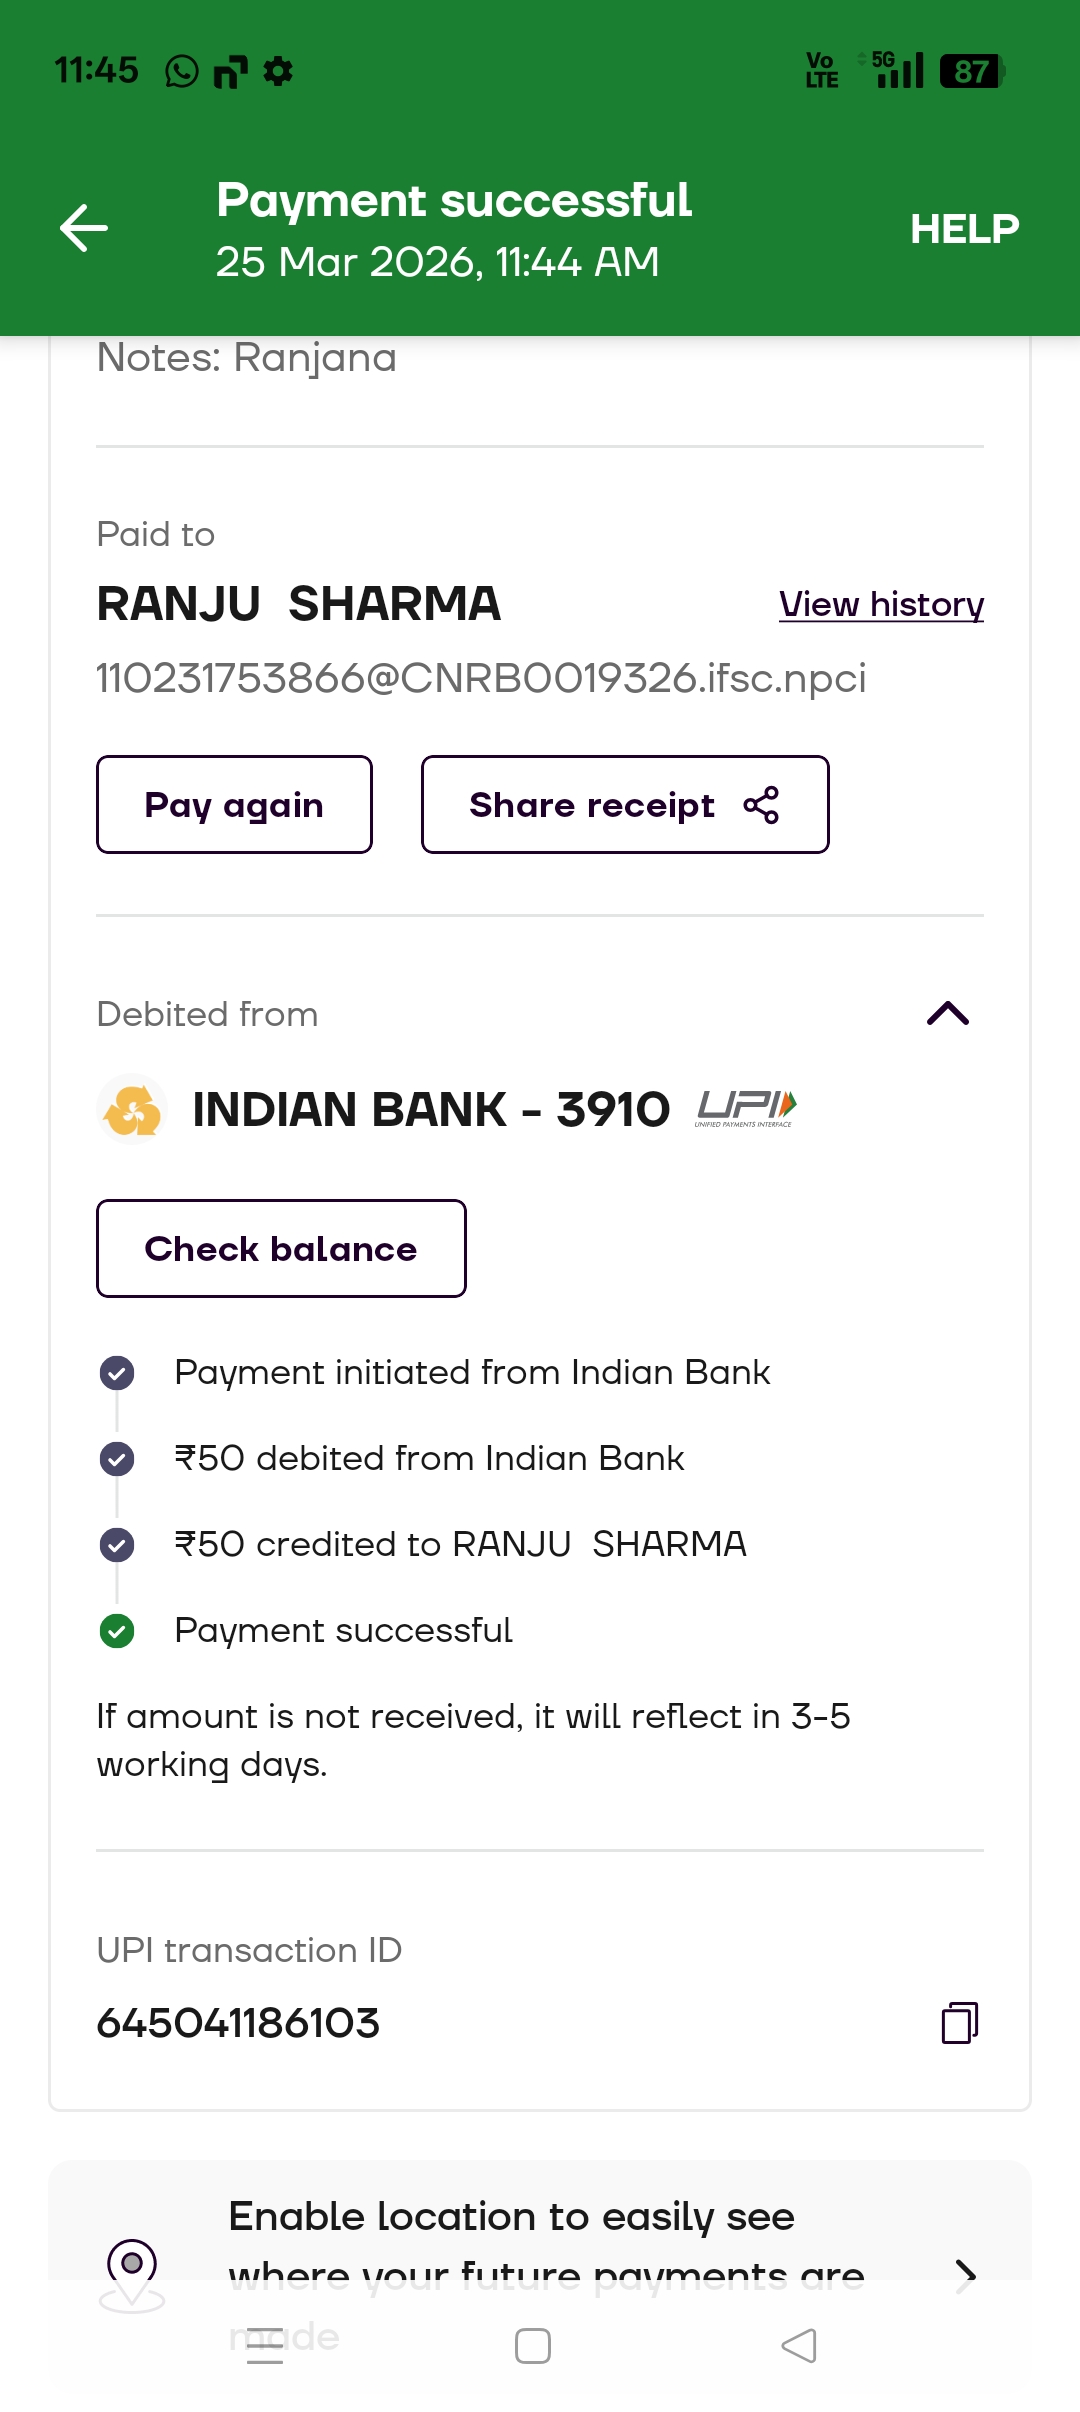
Task: Open the Enable location prompt chevron
Action: [965, 2276]
